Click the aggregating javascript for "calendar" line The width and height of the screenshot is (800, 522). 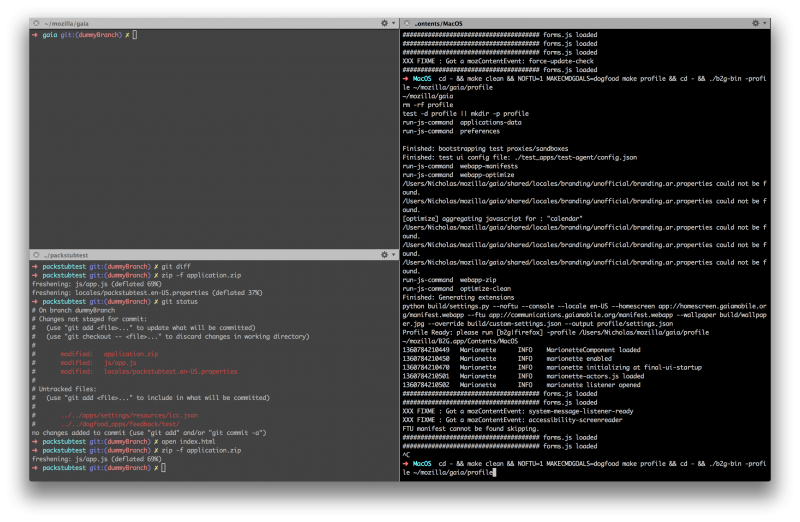click(492, 218)
